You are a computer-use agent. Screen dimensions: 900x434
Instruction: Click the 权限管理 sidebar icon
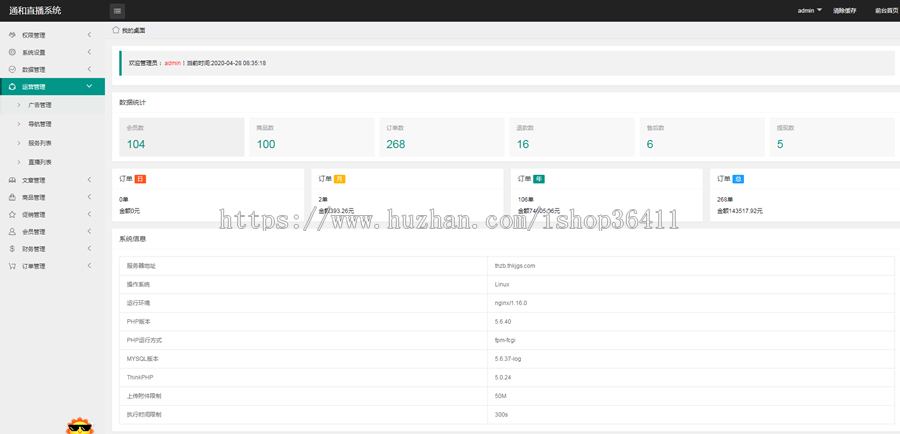[12, 35]
